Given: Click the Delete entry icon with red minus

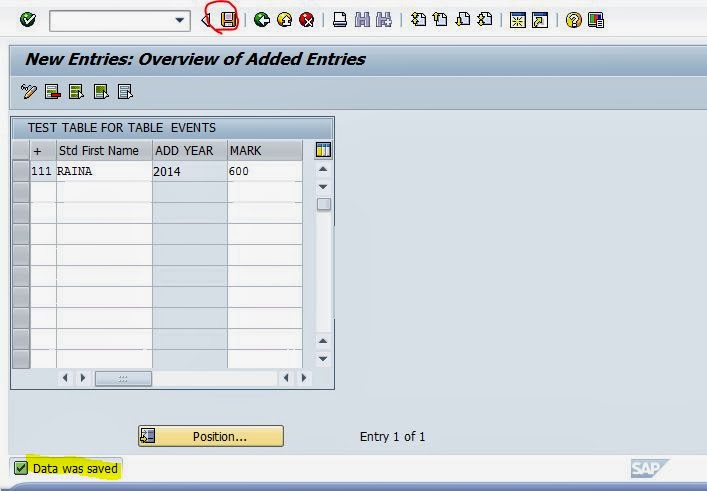Looking at the screenshot, I should [53, 92].
